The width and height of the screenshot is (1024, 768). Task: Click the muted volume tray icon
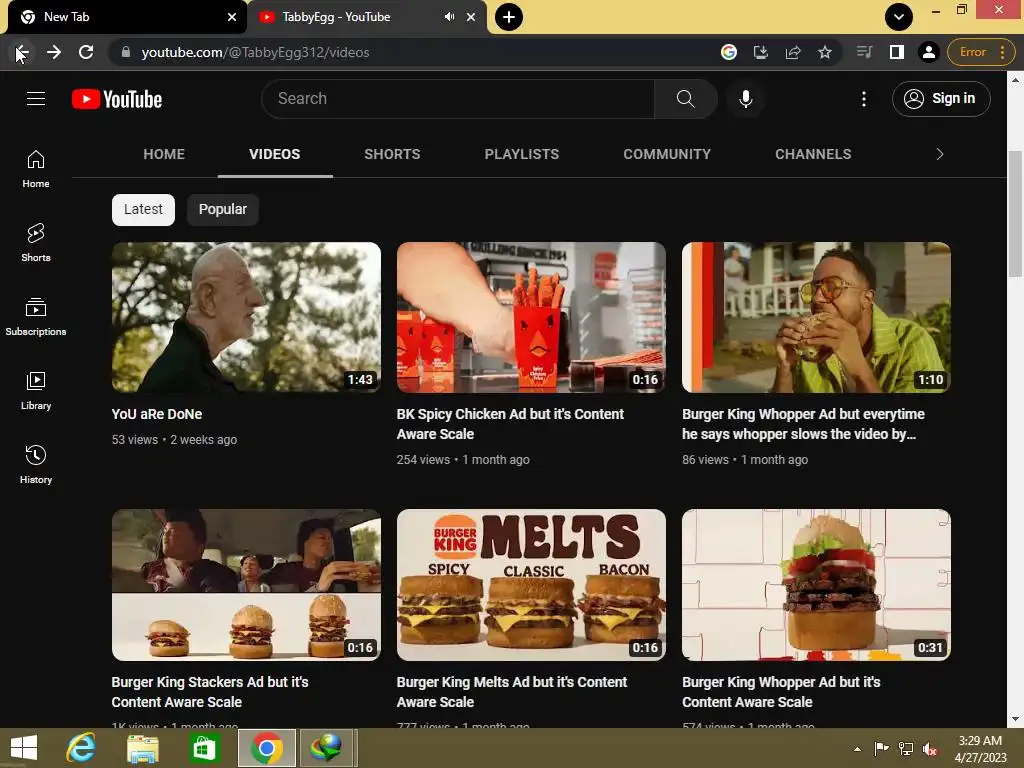929,749
